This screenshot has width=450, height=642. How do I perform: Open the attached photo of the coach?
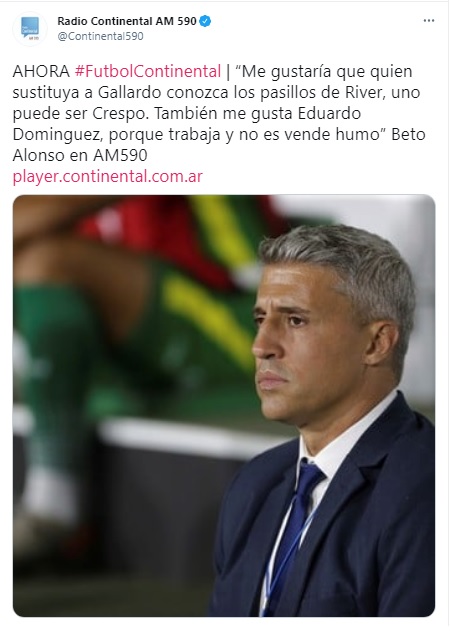pyautogui.click(x=224, y=405)
